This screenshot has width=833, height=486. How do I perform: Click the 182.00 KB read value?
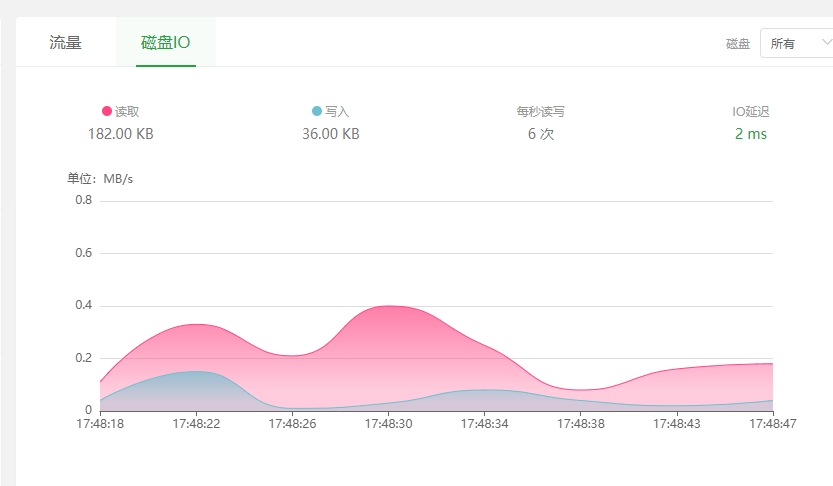pos(121,134)
